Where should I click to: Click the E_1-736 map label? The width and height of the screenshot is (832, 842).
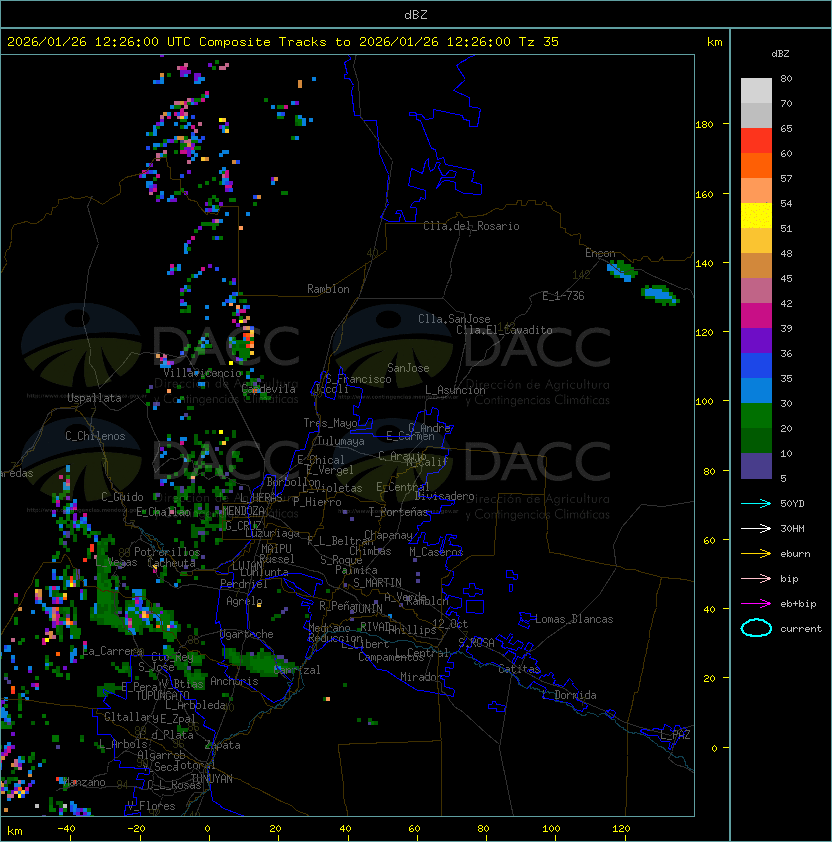click(x=563, y=296)
